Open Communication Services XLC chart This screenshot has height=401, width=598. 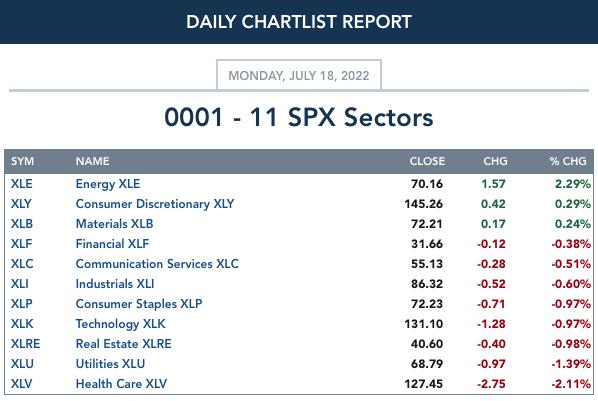[157, 264]
